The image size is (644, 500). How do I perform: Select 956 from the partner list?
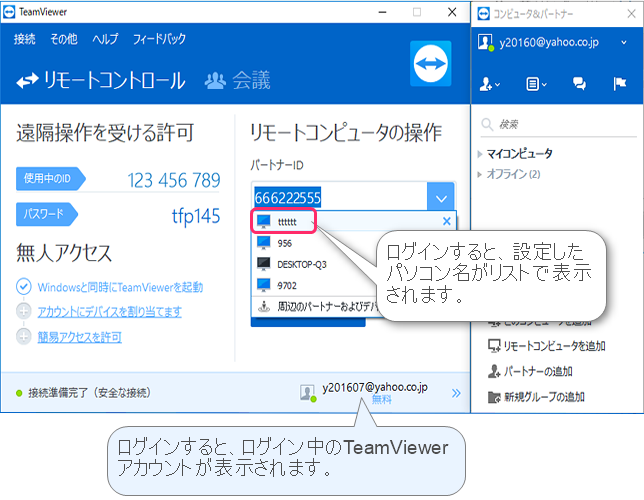[284, 243]
